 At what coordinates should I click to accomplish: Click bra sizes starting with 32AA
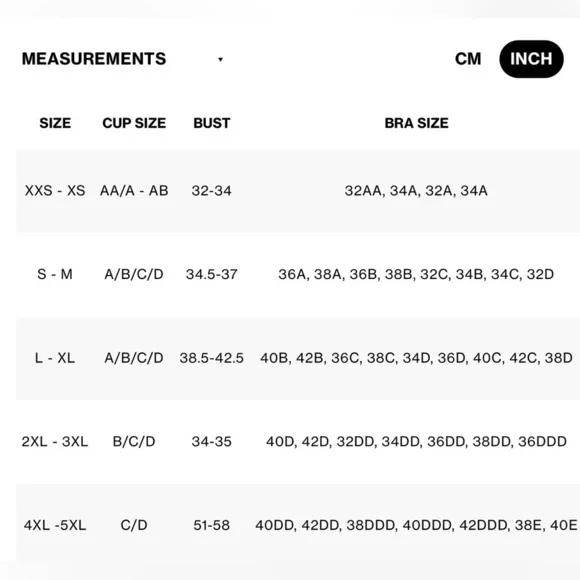coord(416,191)
